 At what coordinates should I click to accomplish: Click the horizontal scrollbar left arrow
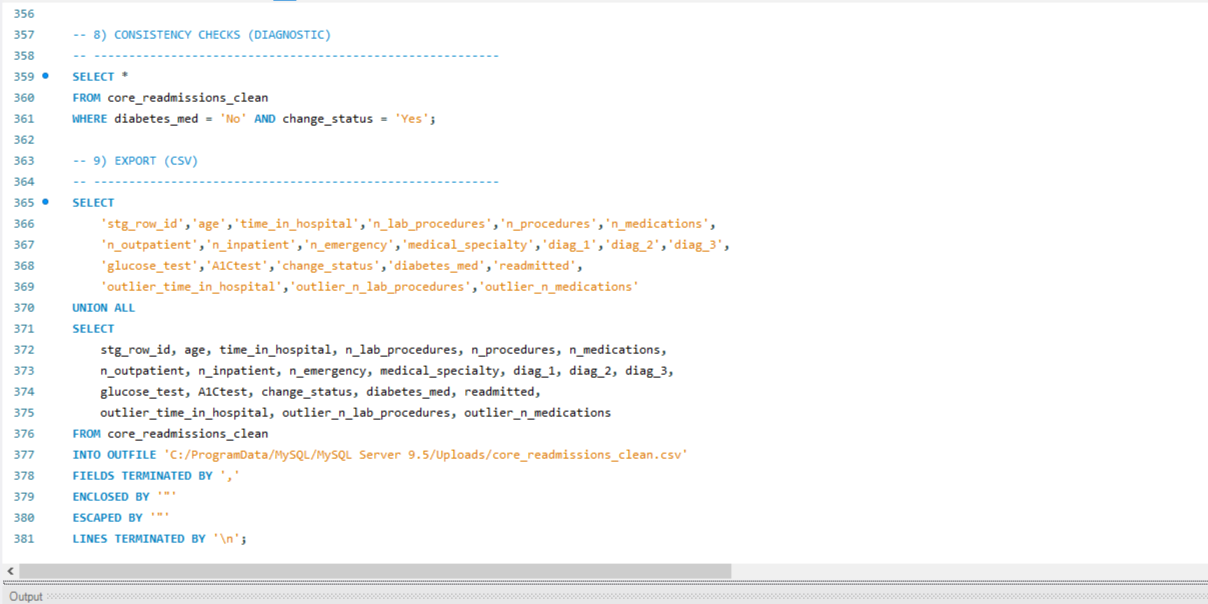[x=10, y=571]
